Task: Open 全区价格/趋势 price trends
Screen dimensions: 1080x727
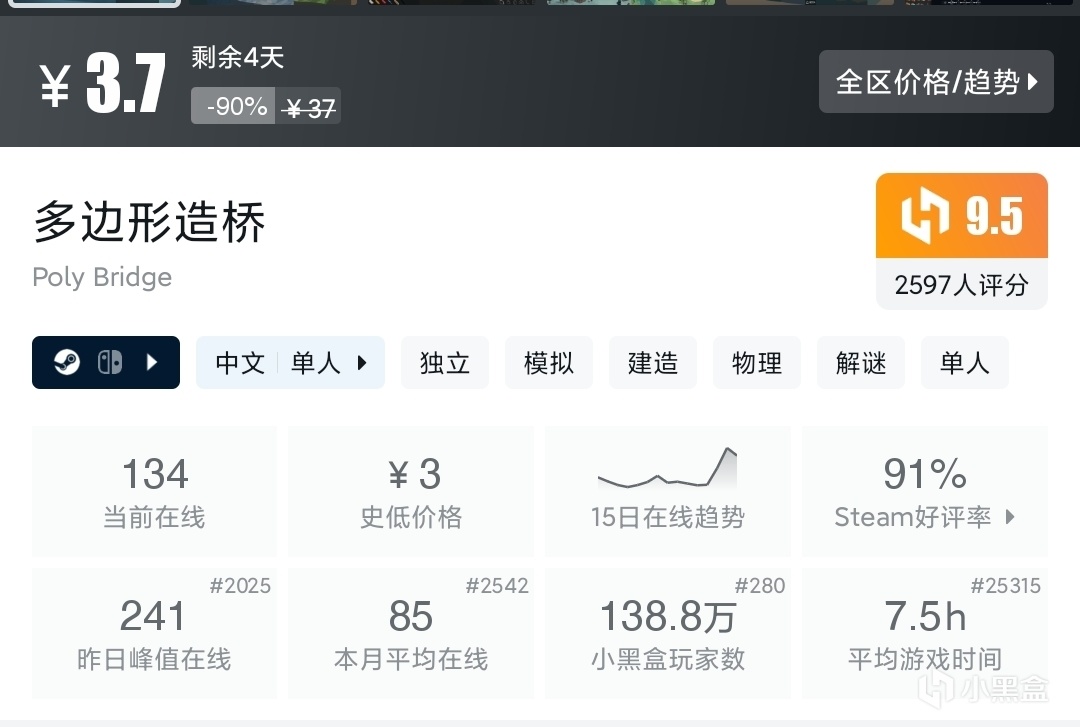Action: point(936,82)
